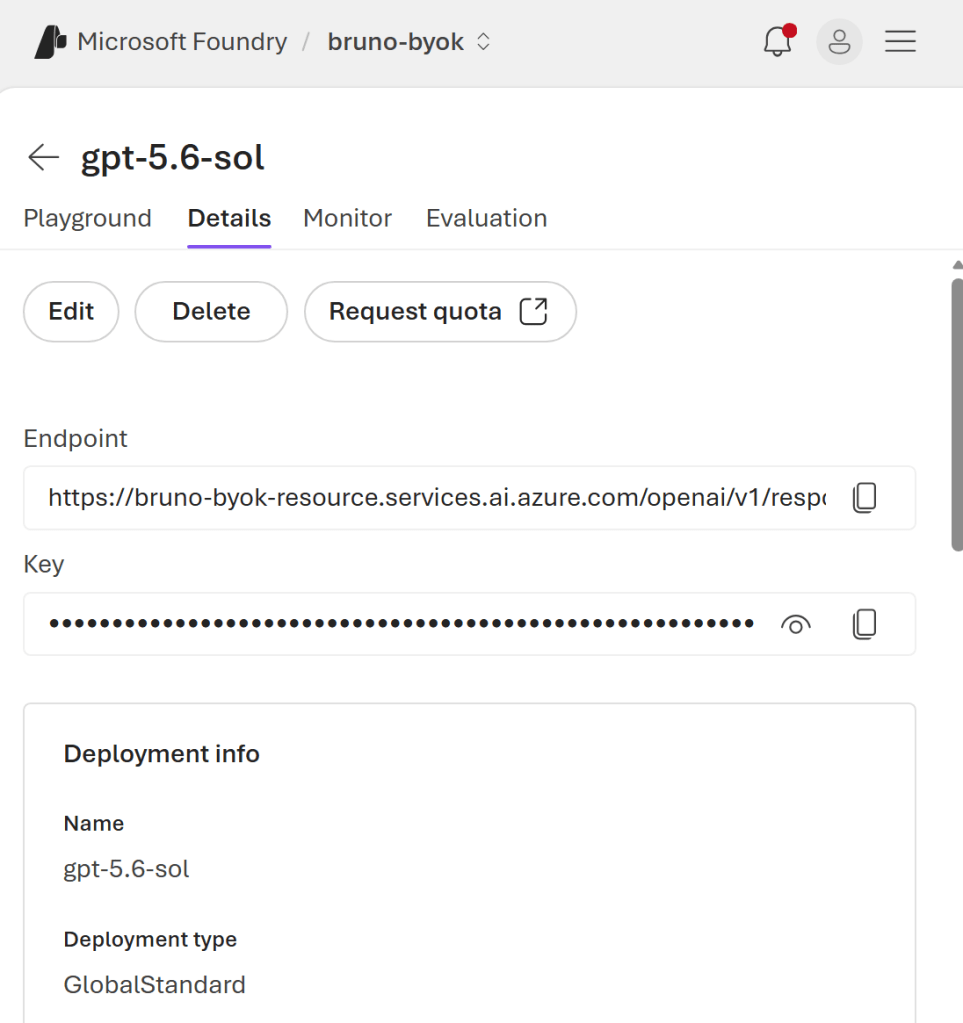
Task: Click the scrollbar up arrow
Action: [957, 265]
